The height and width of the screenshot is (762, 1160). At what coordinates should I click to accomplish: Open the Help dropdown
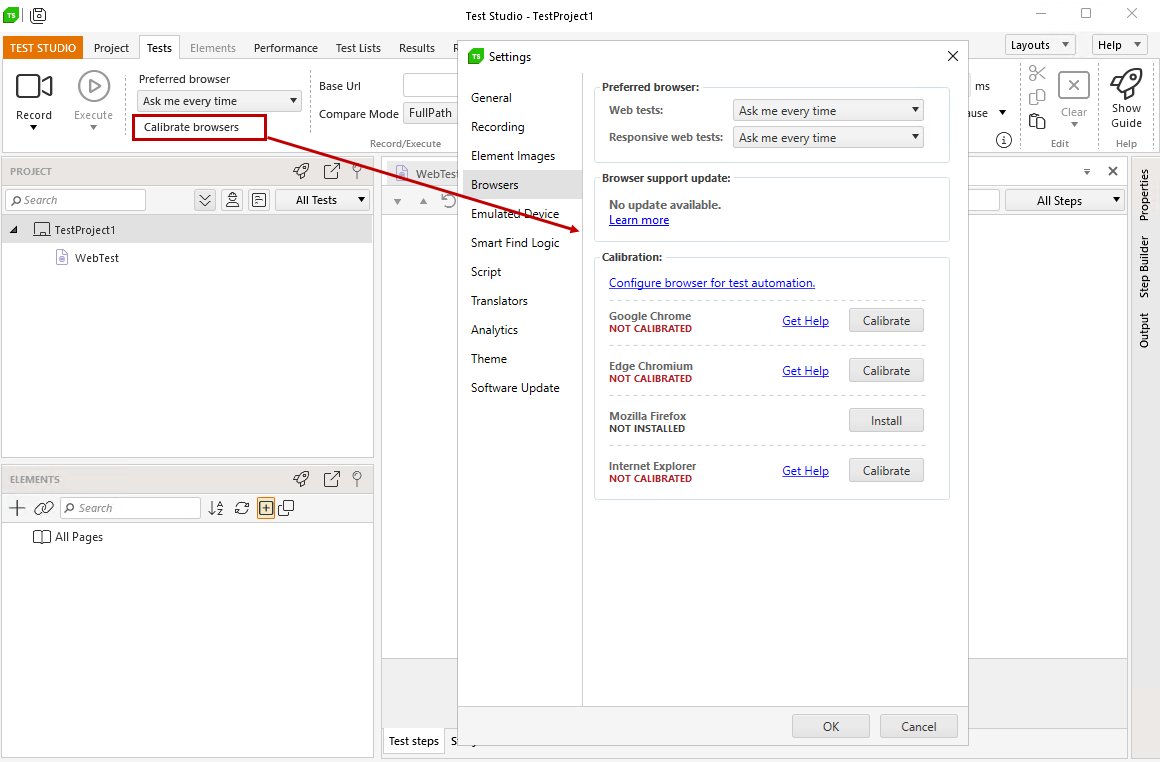tap(1119, 45)
